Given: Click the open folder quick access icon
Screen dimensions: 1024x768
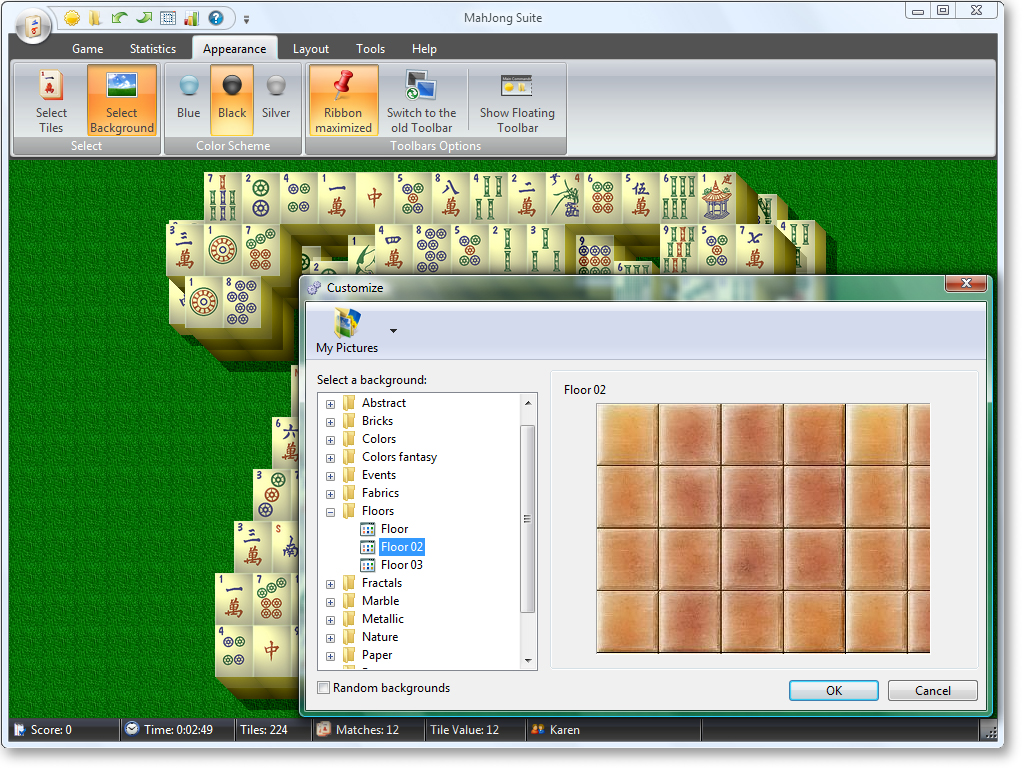Looking at the screenshot, I should tap(95, 18).
